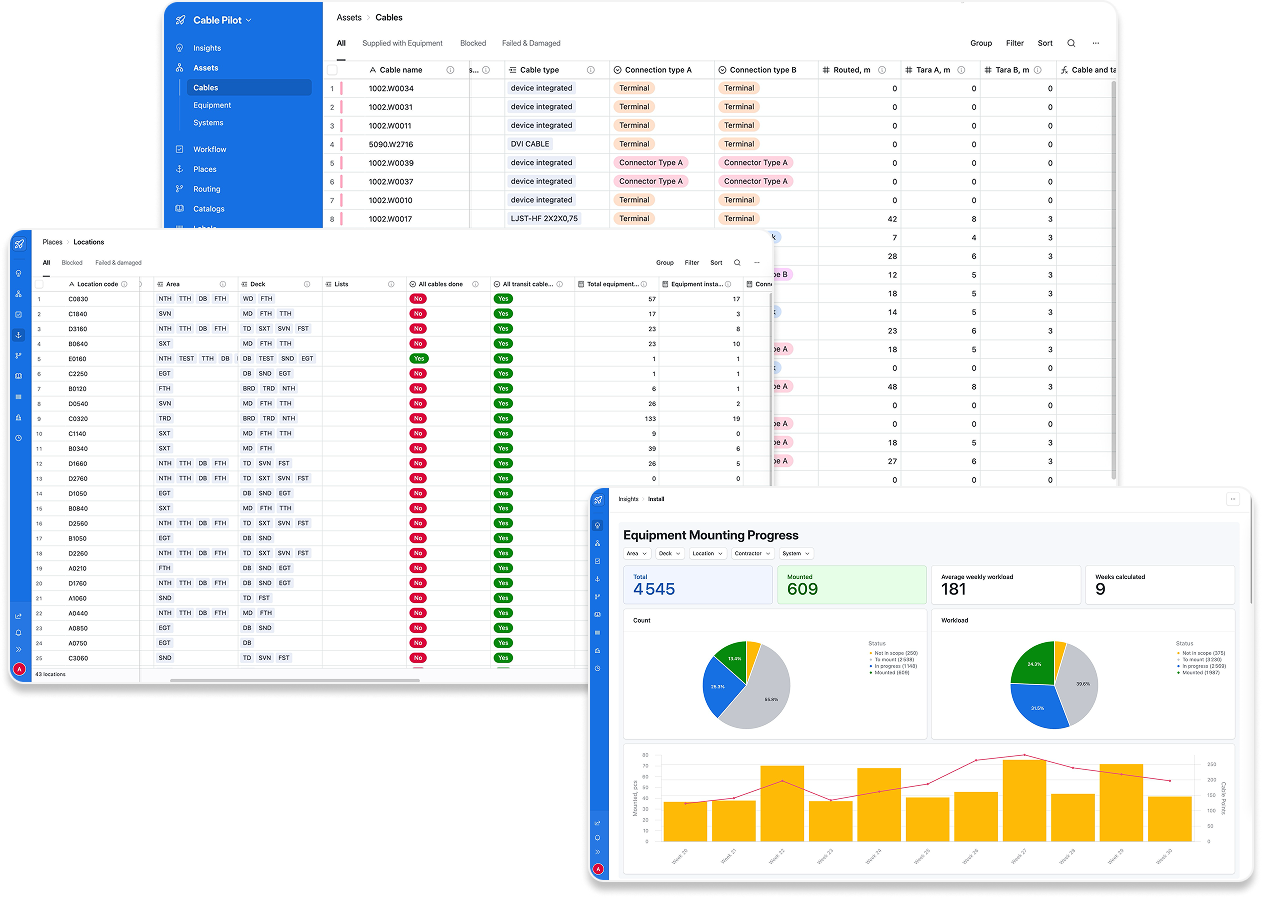Switch to the Supplied with Equipment tab
This screenshot has height=898, width=1262.
tap(402, 43)
